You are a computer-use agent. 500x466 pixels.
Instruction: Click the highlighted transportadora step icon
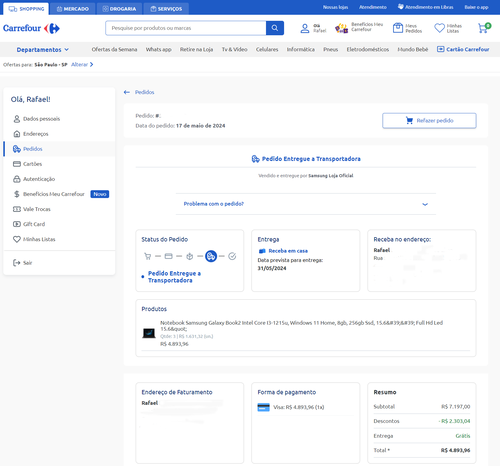click(x=211, y=256)
